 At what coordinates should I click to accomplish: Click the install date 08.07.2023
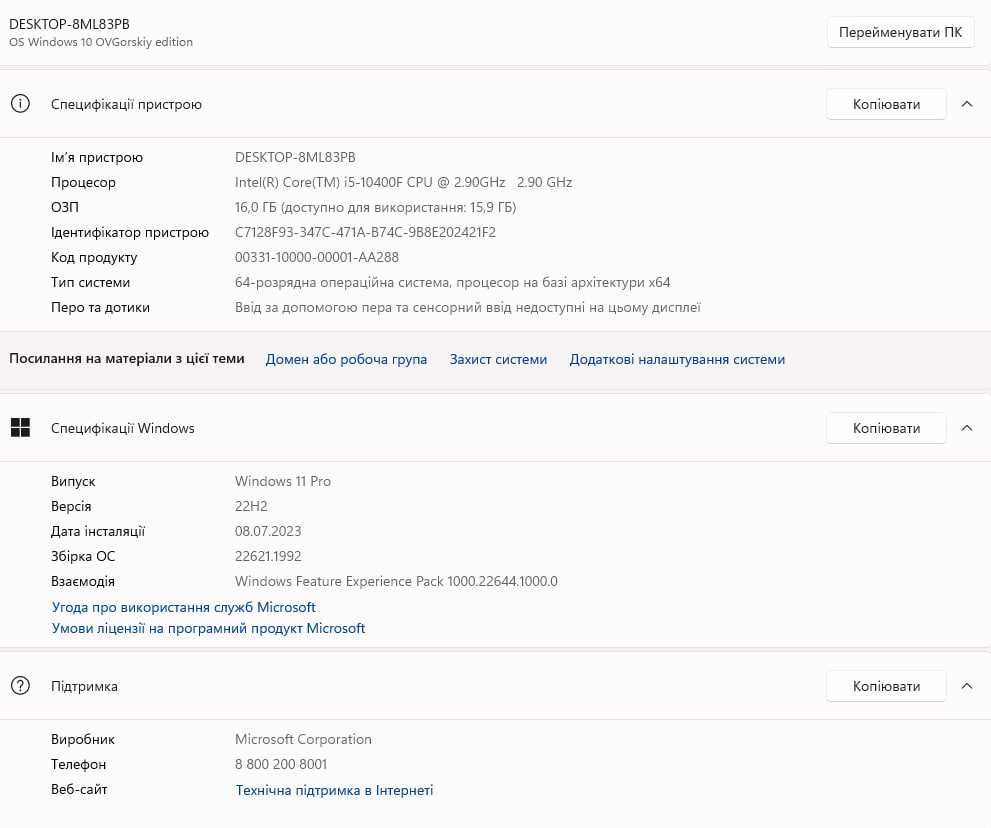(268, 531)
